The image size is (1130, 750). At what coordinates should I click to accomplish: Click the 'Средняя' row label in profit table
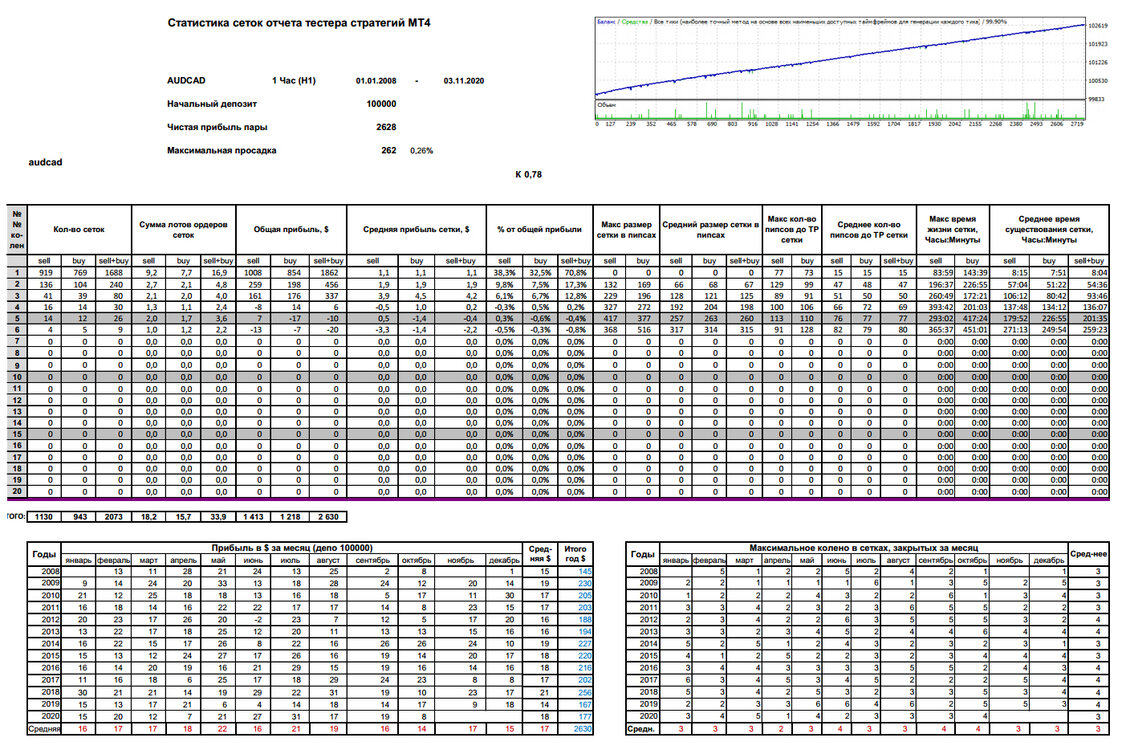tap(44, 729)
